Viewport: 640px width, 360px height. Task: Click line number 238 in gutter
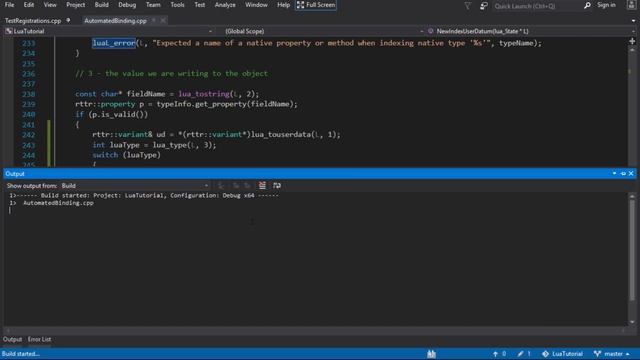click(x=29, y=94)
